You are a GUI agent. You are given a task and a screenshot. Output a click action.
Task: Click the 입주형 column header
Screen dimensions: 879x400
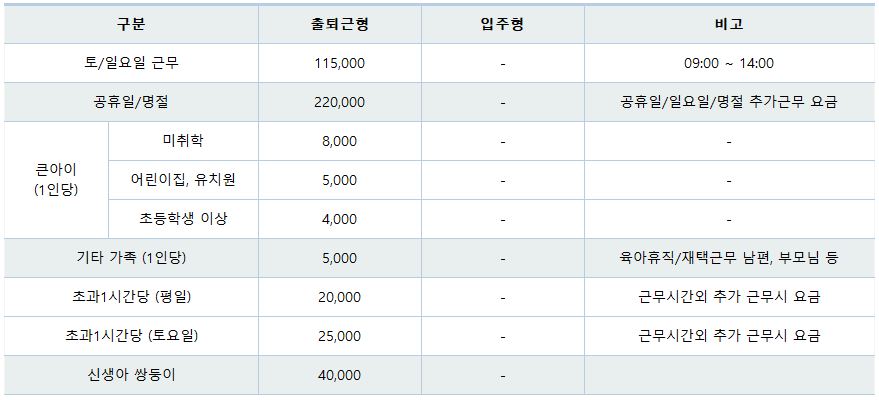pyautogui.click(x=503, y=24)
